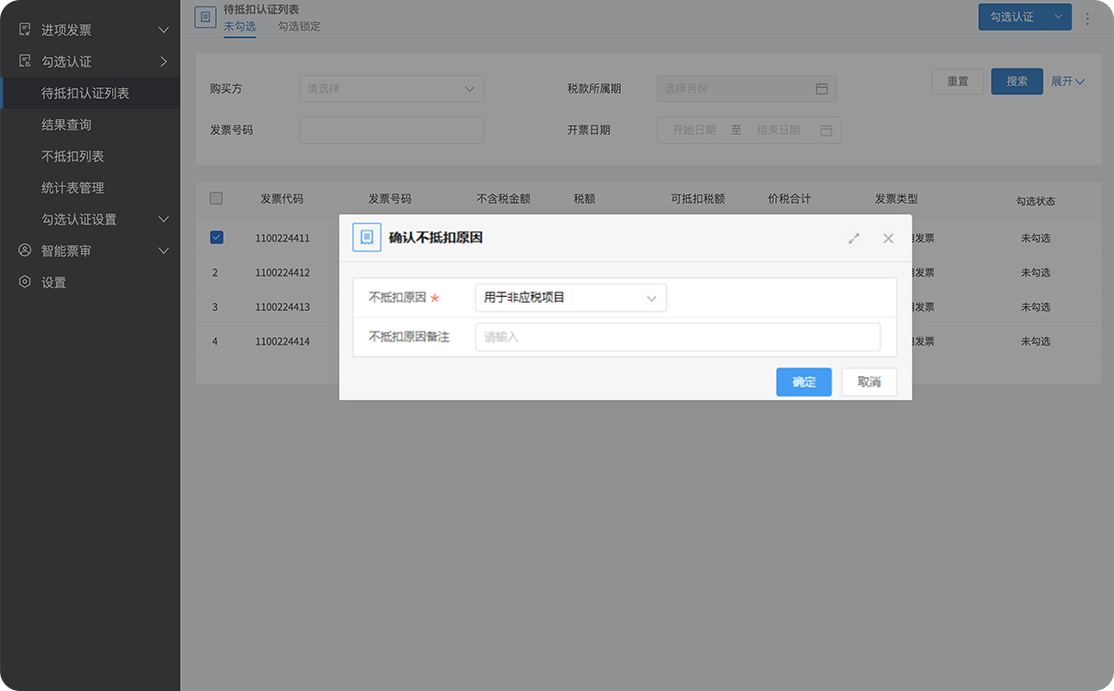1114x691 pixels.
Task: Open the 购买方 select dropdown
Action: pyautogui.click(x=391, y=89)
